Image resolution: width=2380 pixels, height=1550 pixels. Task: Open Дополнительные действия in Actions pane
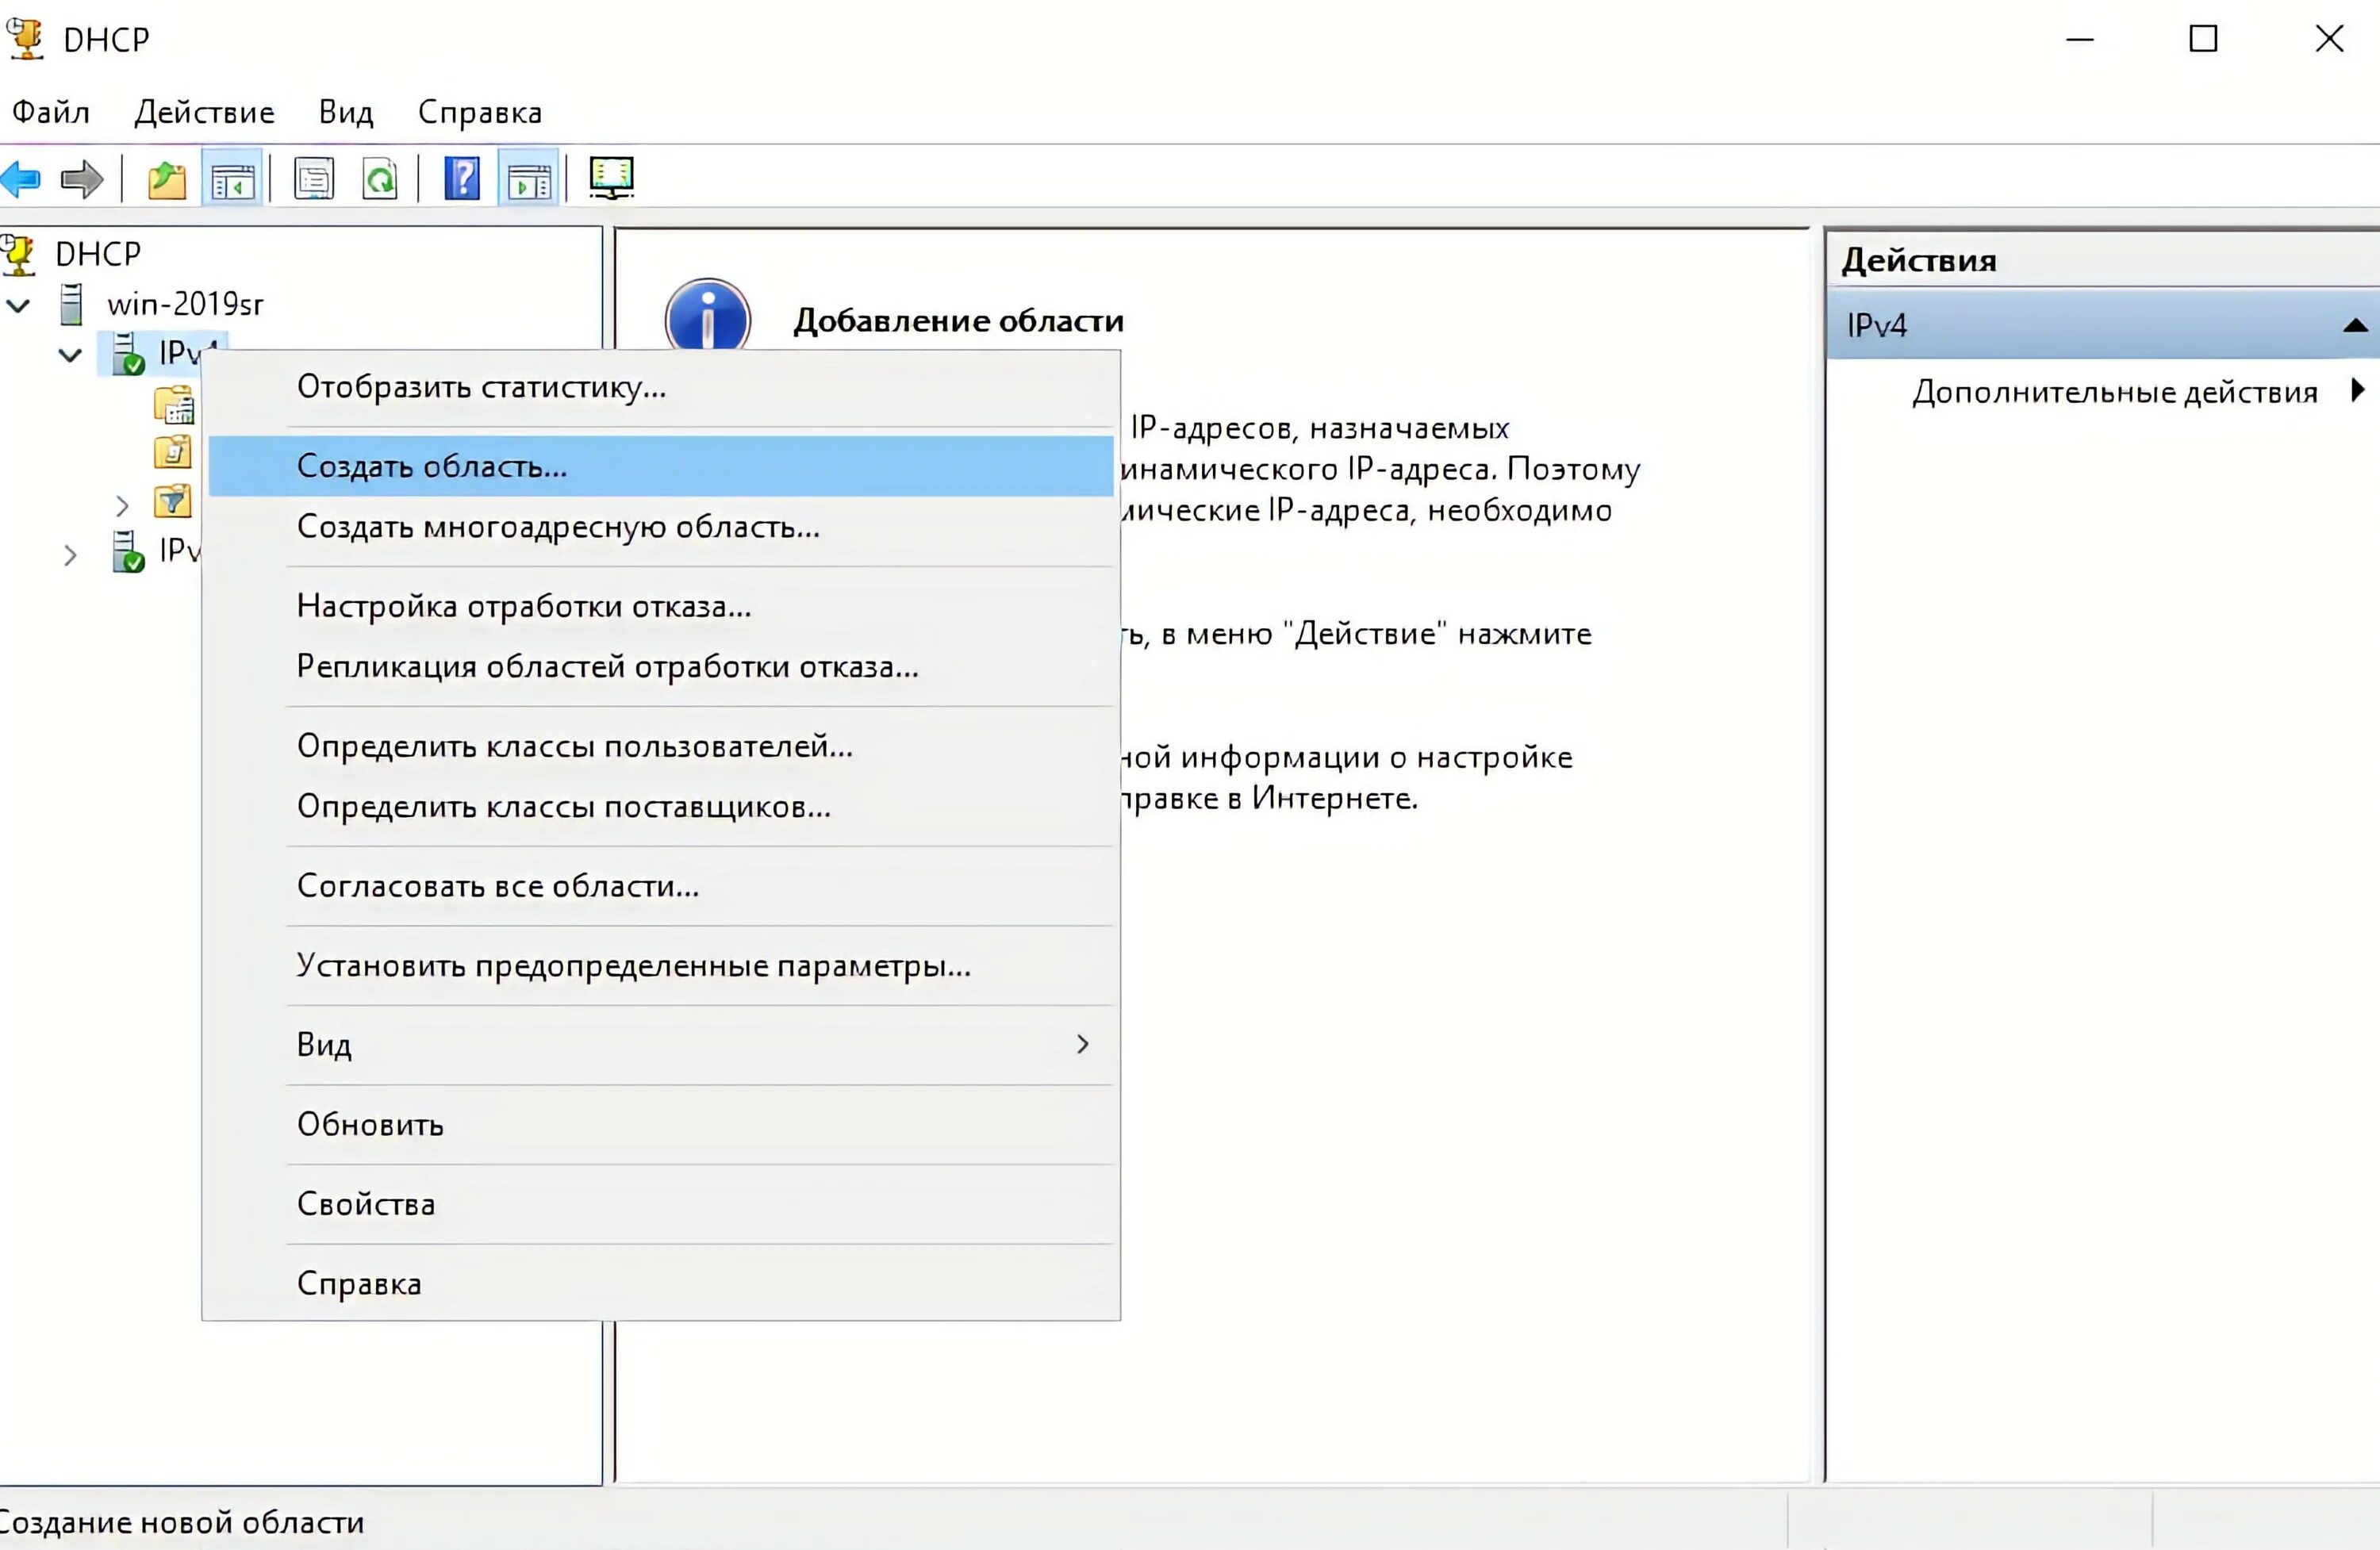[2114, 391]
